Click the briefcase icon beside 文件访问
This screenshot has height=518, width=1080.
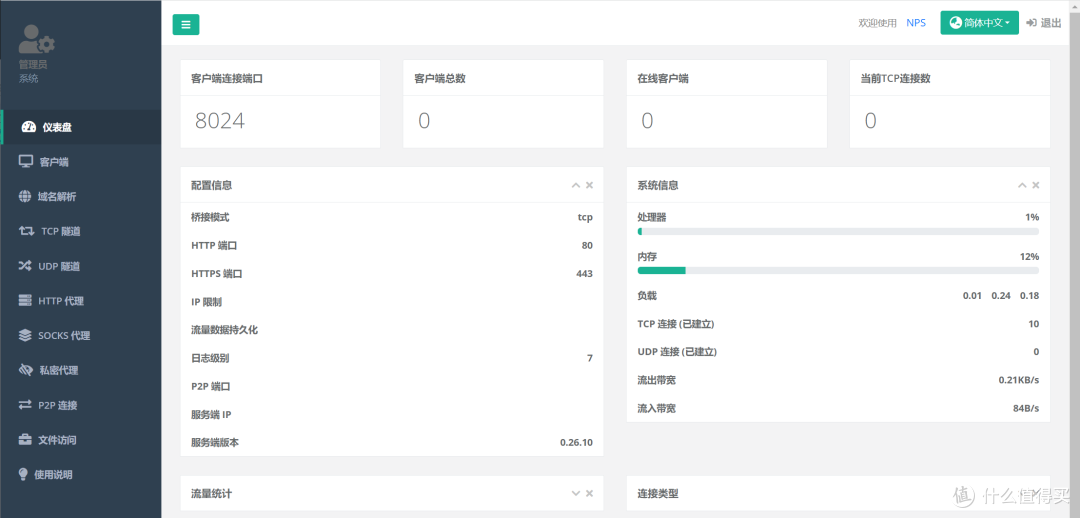tap(25, 439)
